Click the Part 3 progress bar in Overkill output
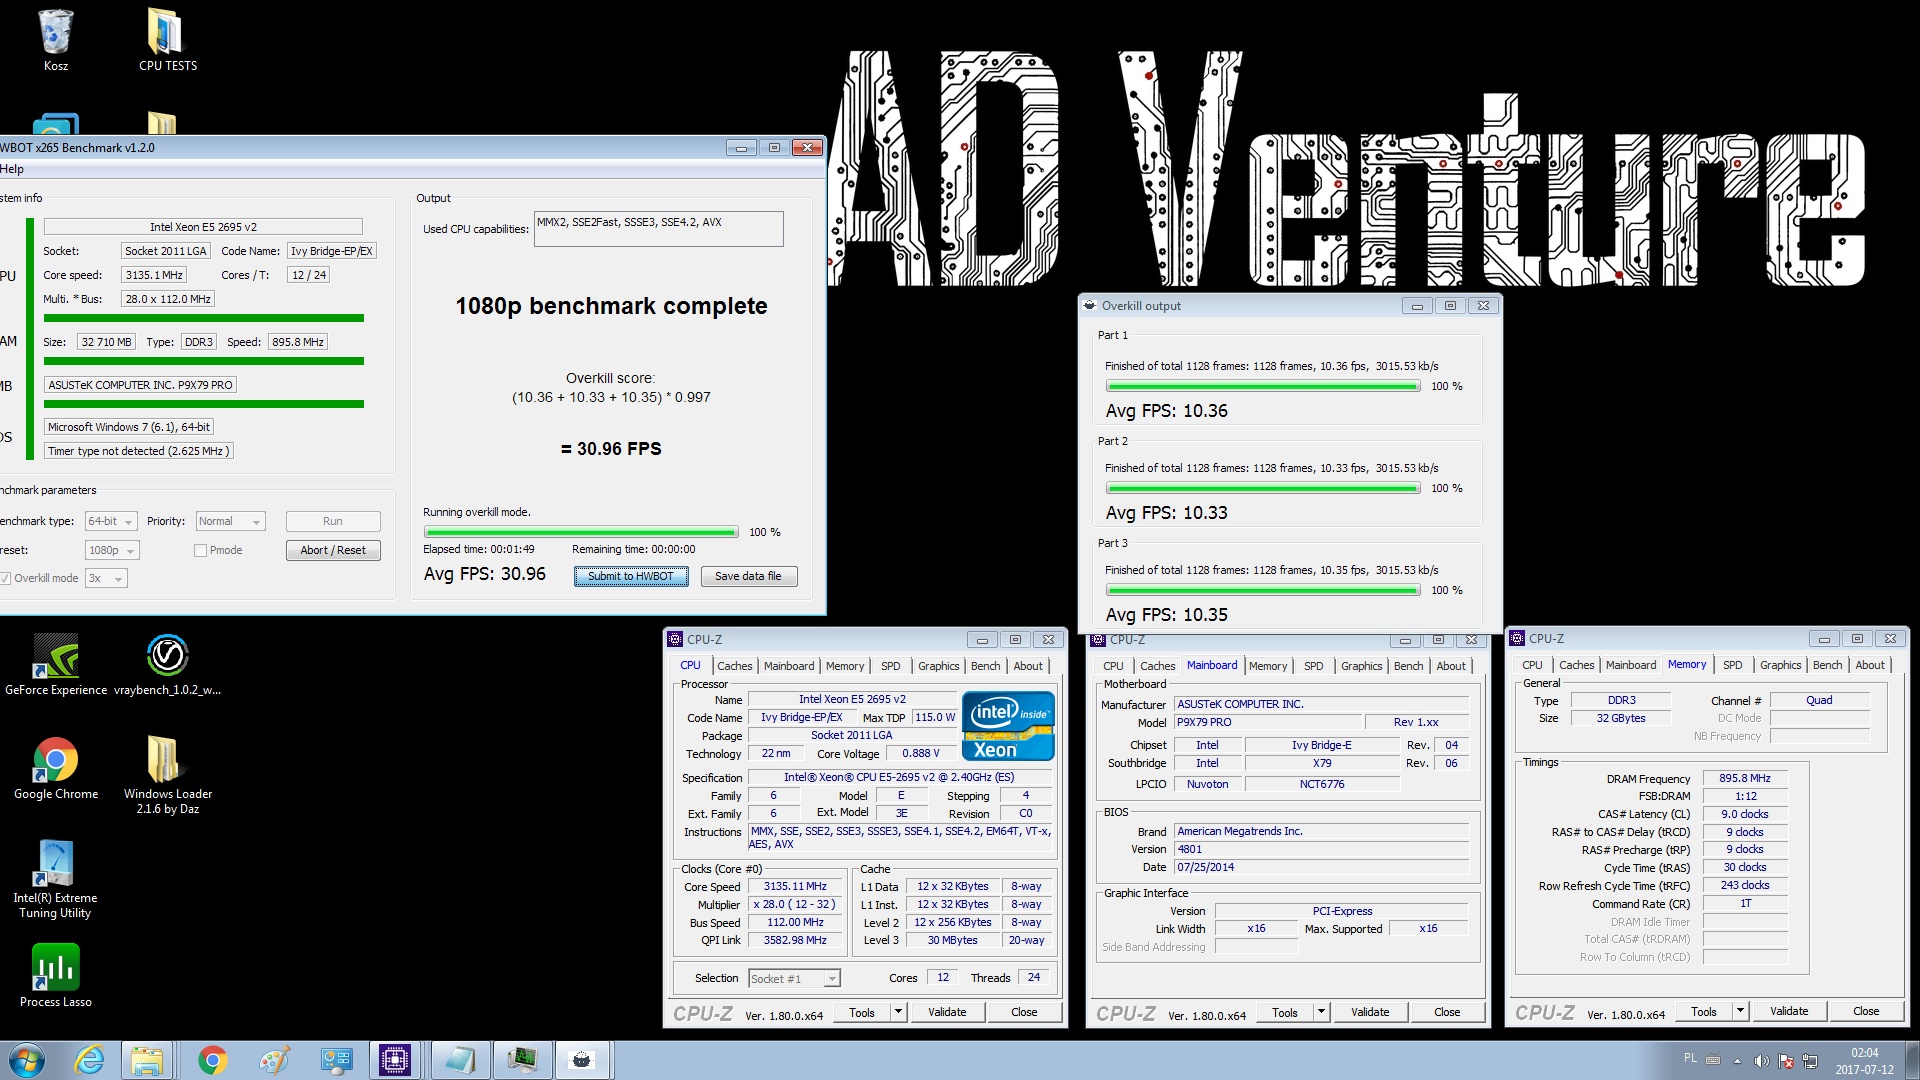 point(1263,590)
